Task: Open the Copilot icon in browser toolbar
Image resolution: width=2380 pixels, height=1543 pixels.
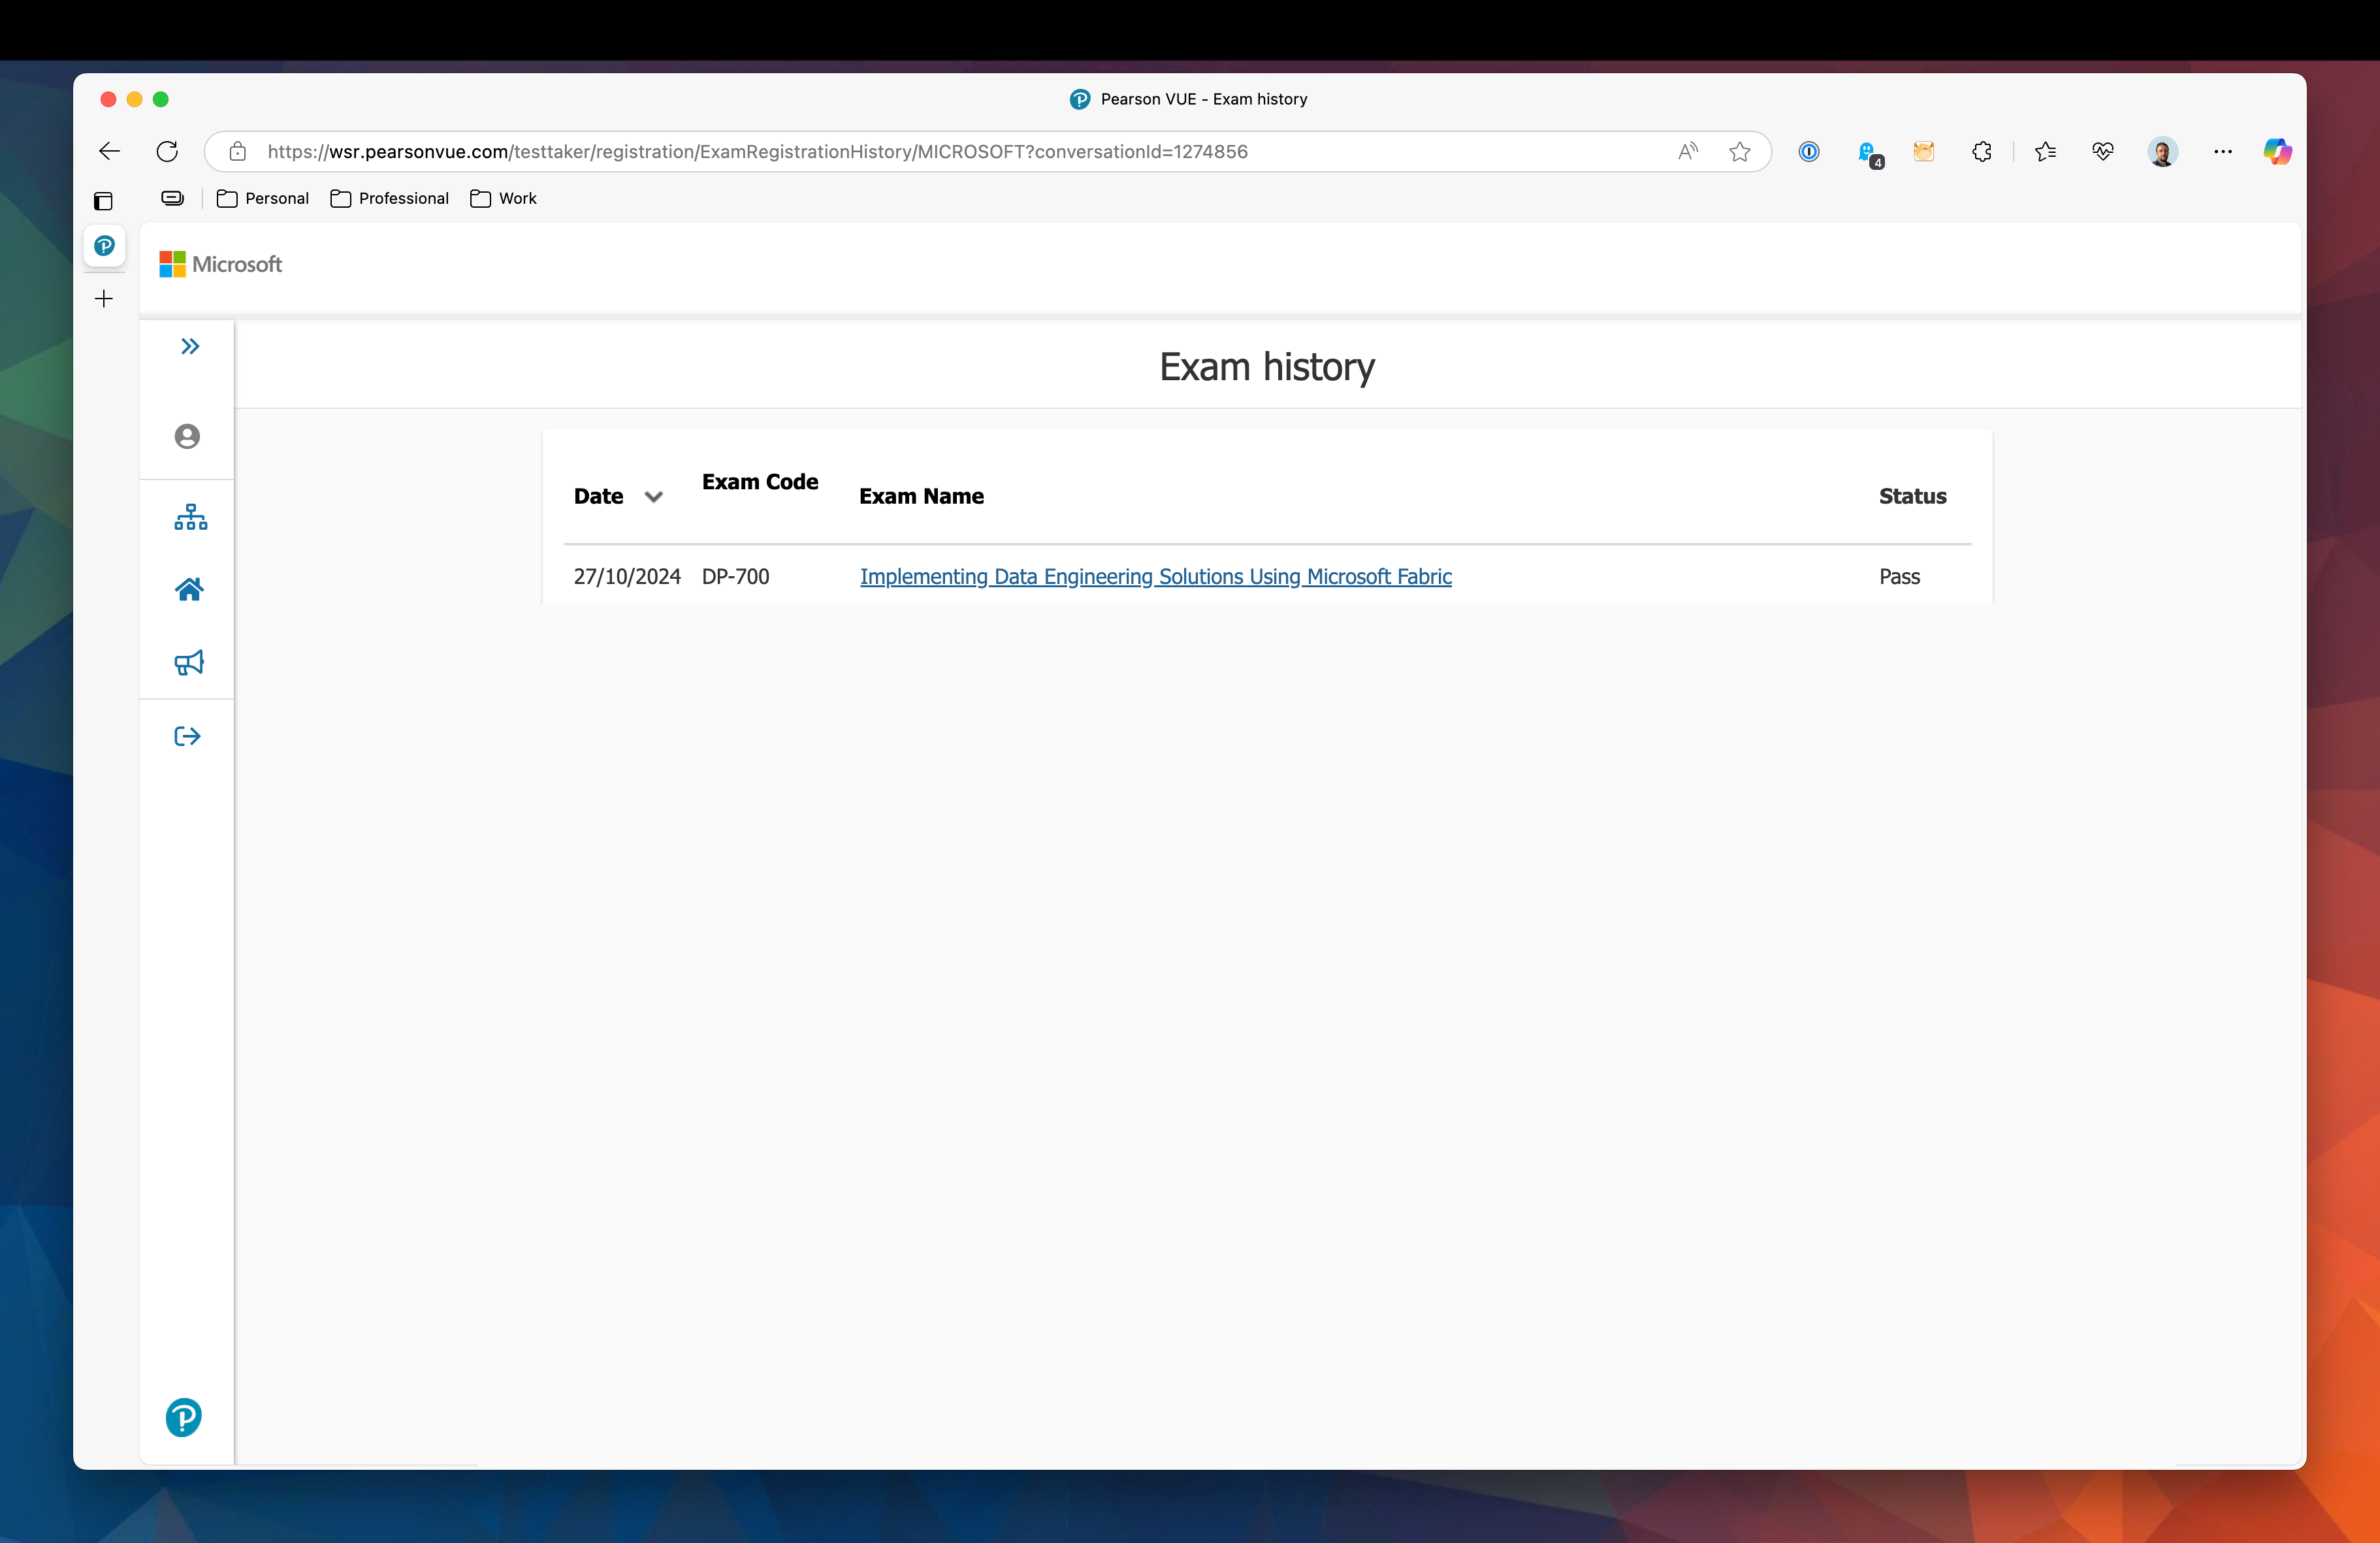Action: pyautogui.click(x=2277, y=151)
